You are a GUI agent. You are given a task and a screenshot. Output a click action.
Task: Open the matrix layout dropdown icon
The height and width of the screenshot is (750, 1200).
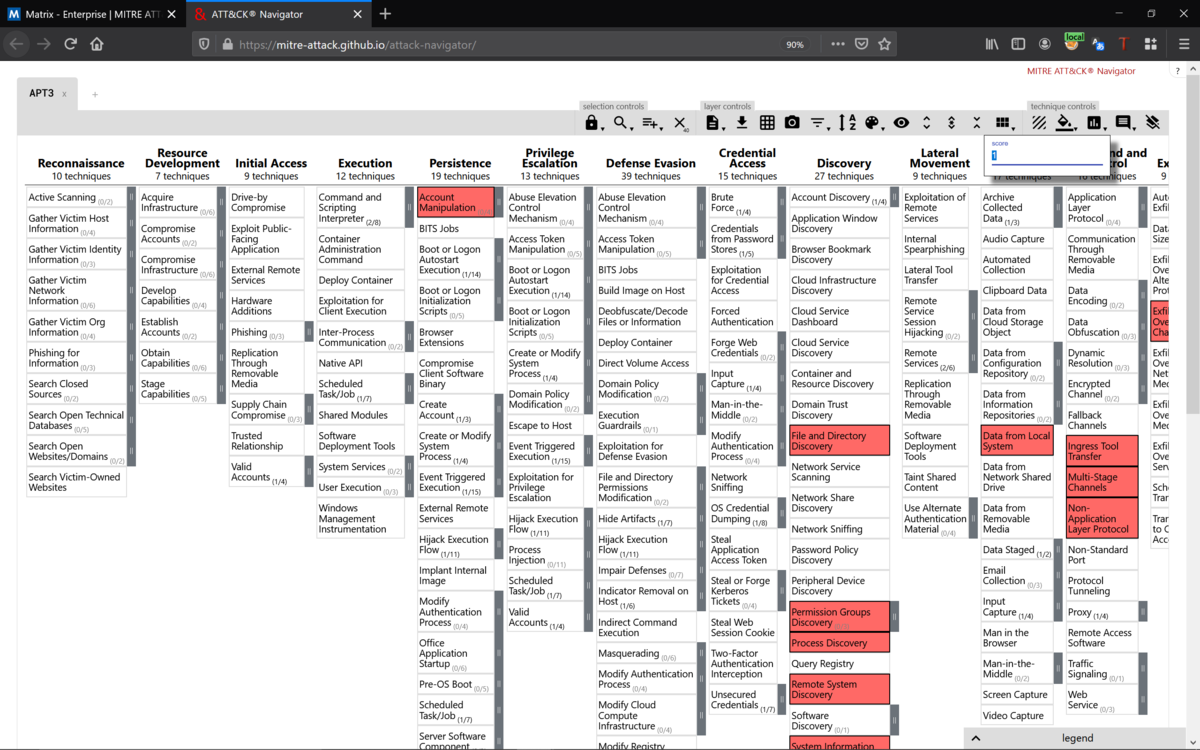pos(1004,123)
